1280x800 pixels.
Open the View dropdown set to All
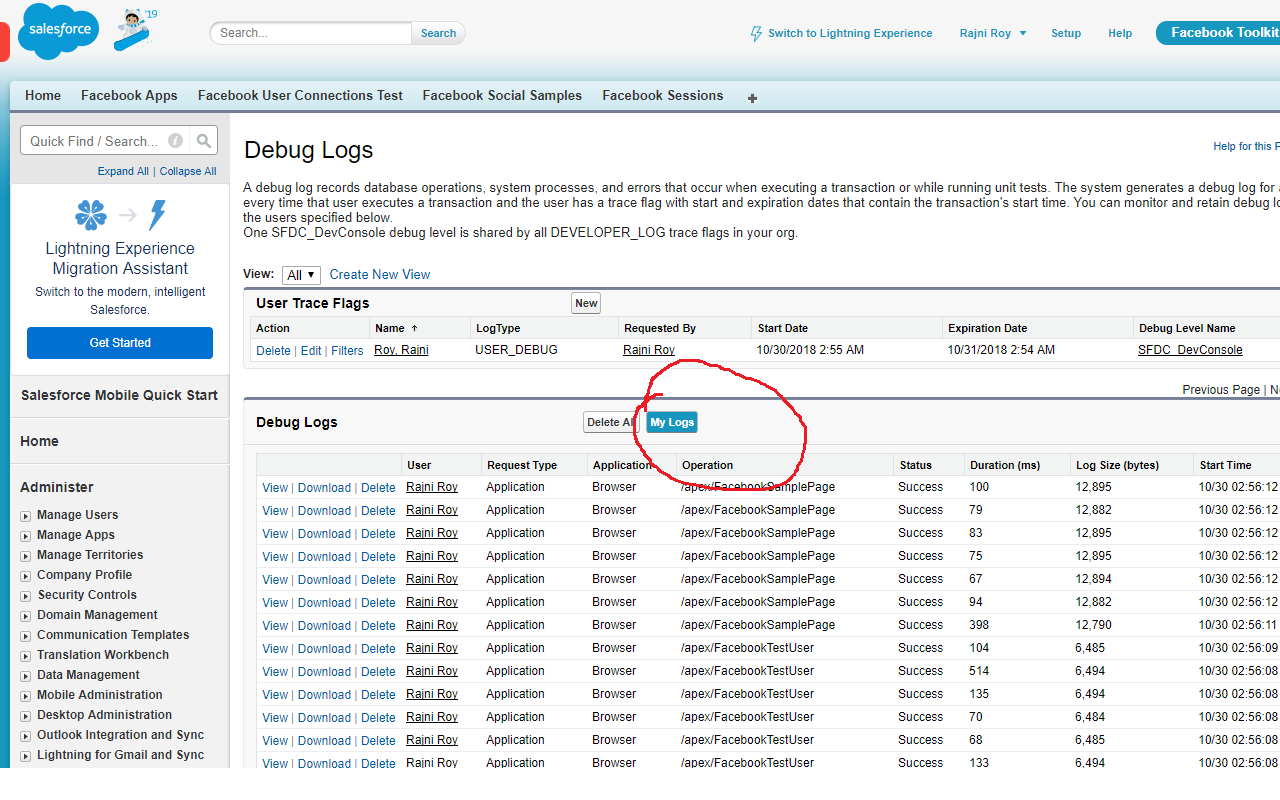(300, 274)
